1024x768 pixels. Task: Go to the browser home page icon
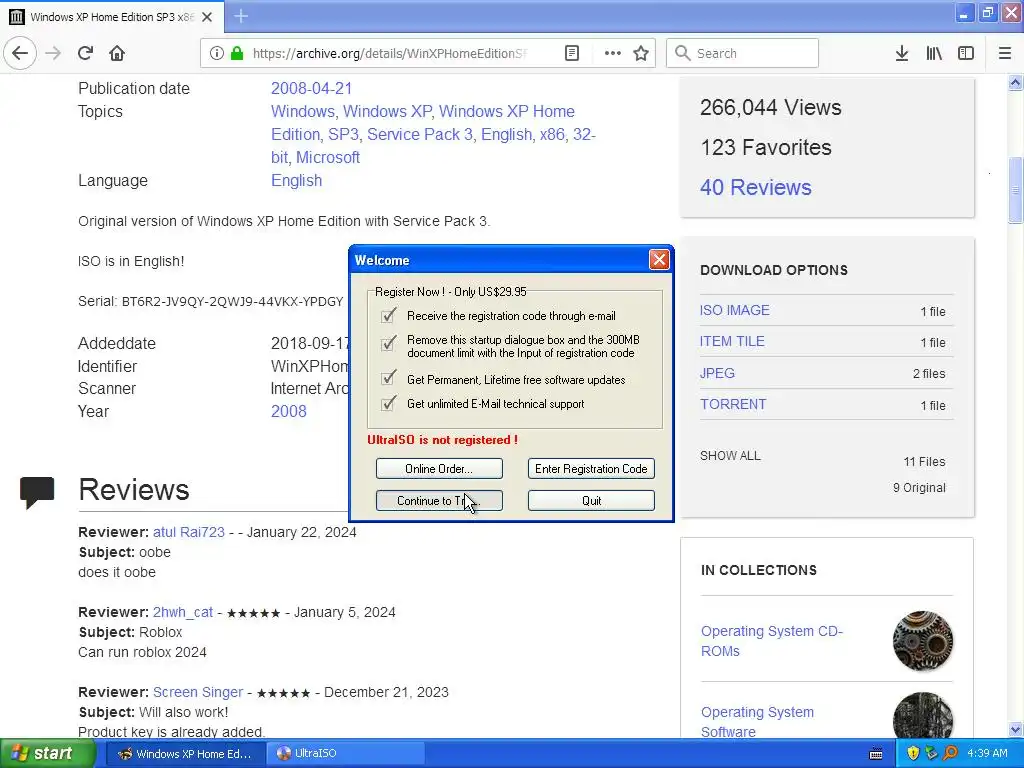click(117, 53)
